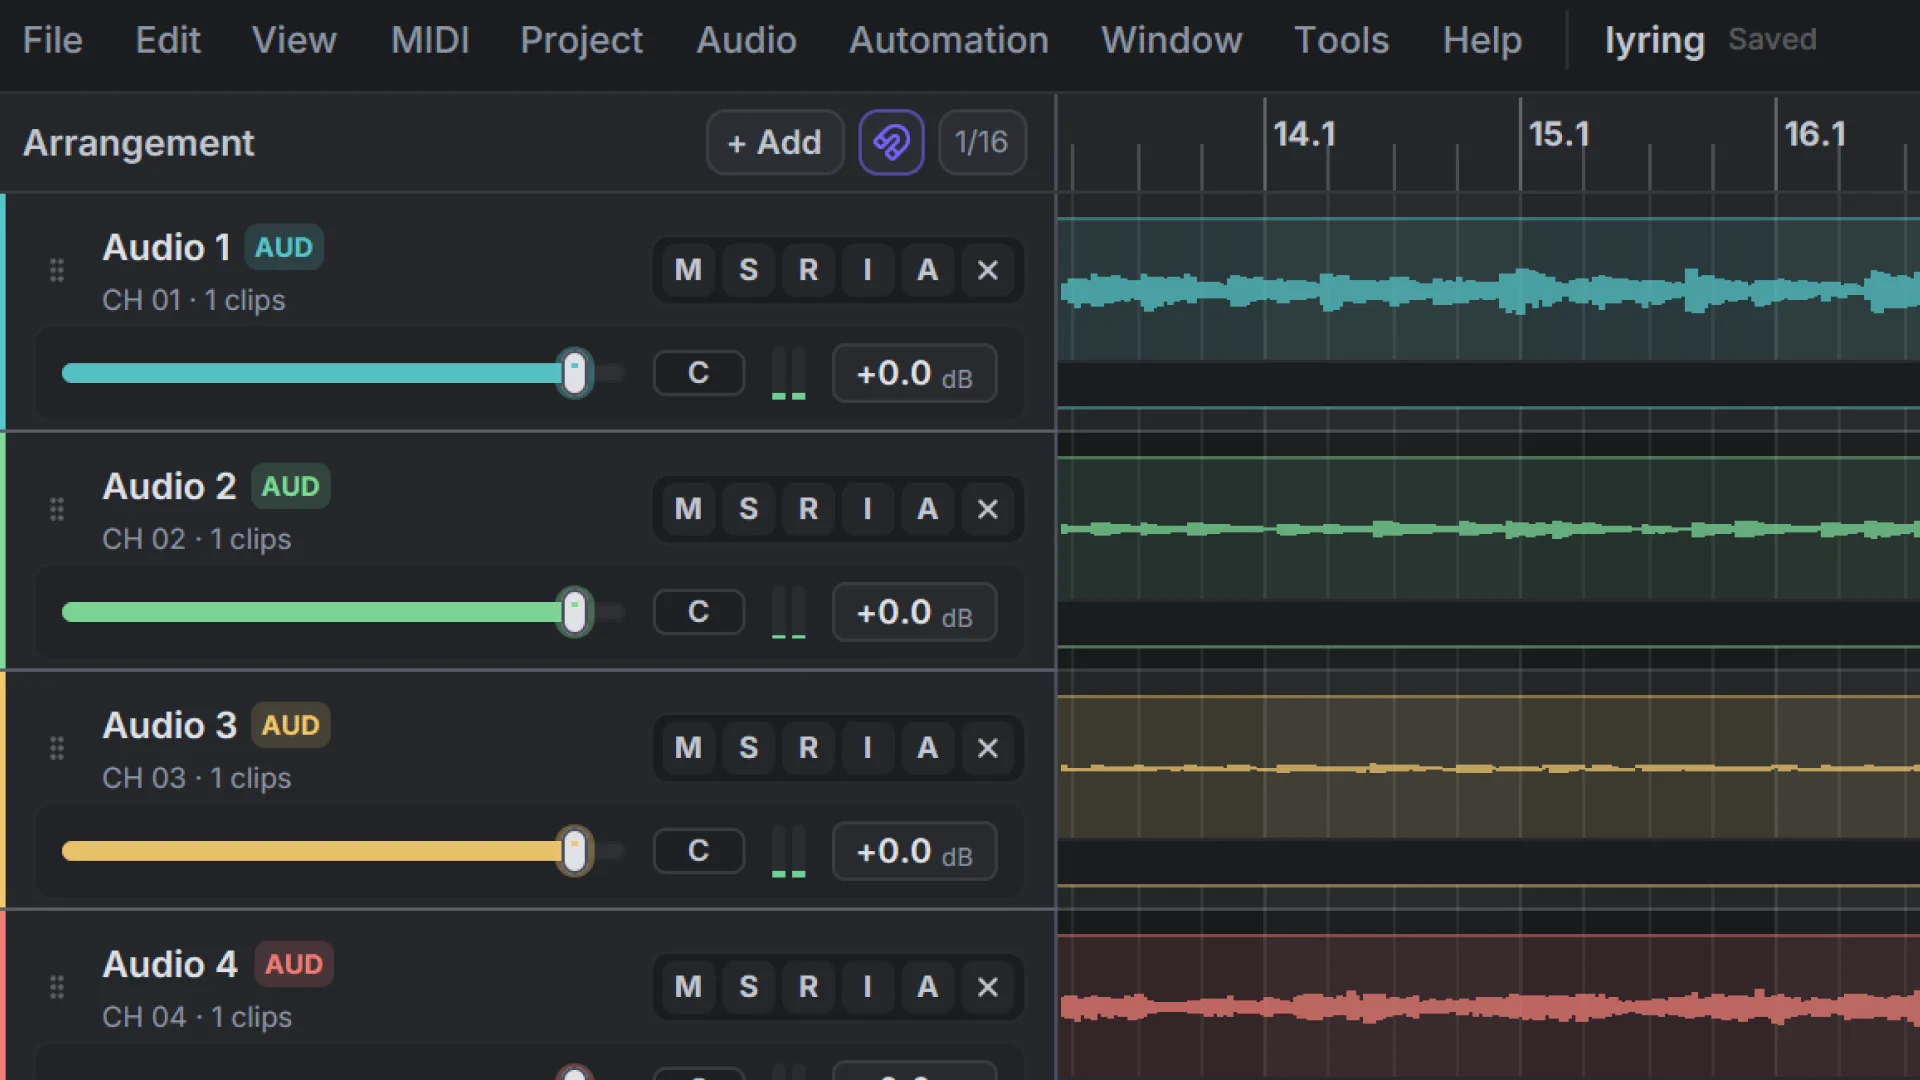The width and height of the screenshot is (1920, 1080).
Task: Open the Automation menu
Action: 949,40
